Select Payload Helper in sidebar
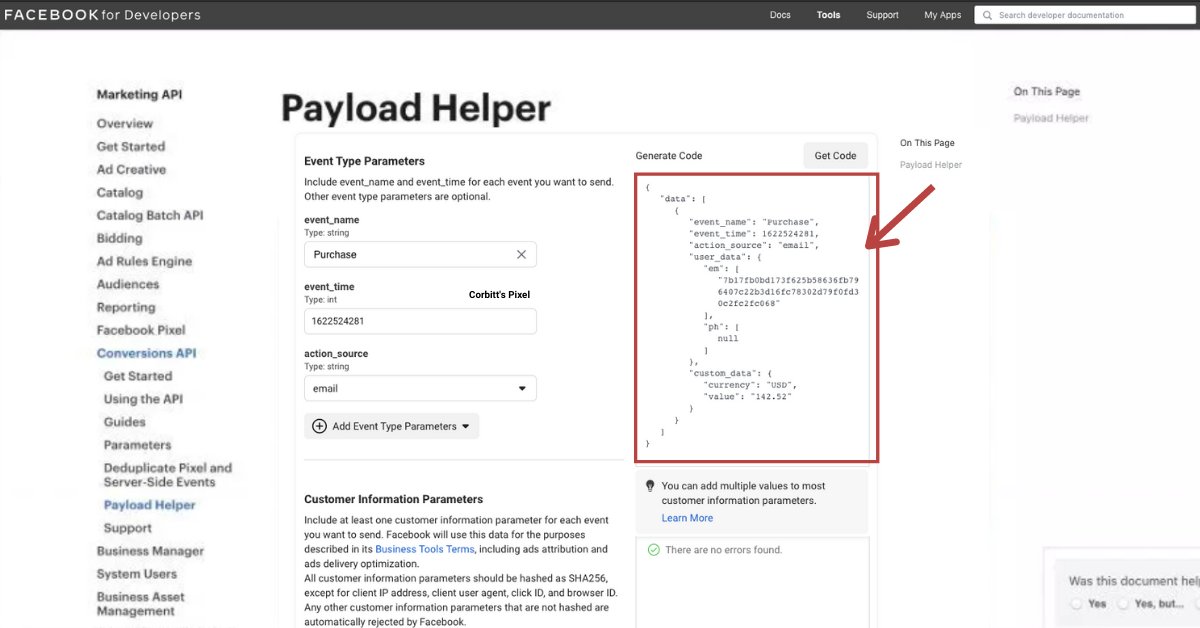 coord(149,506)
